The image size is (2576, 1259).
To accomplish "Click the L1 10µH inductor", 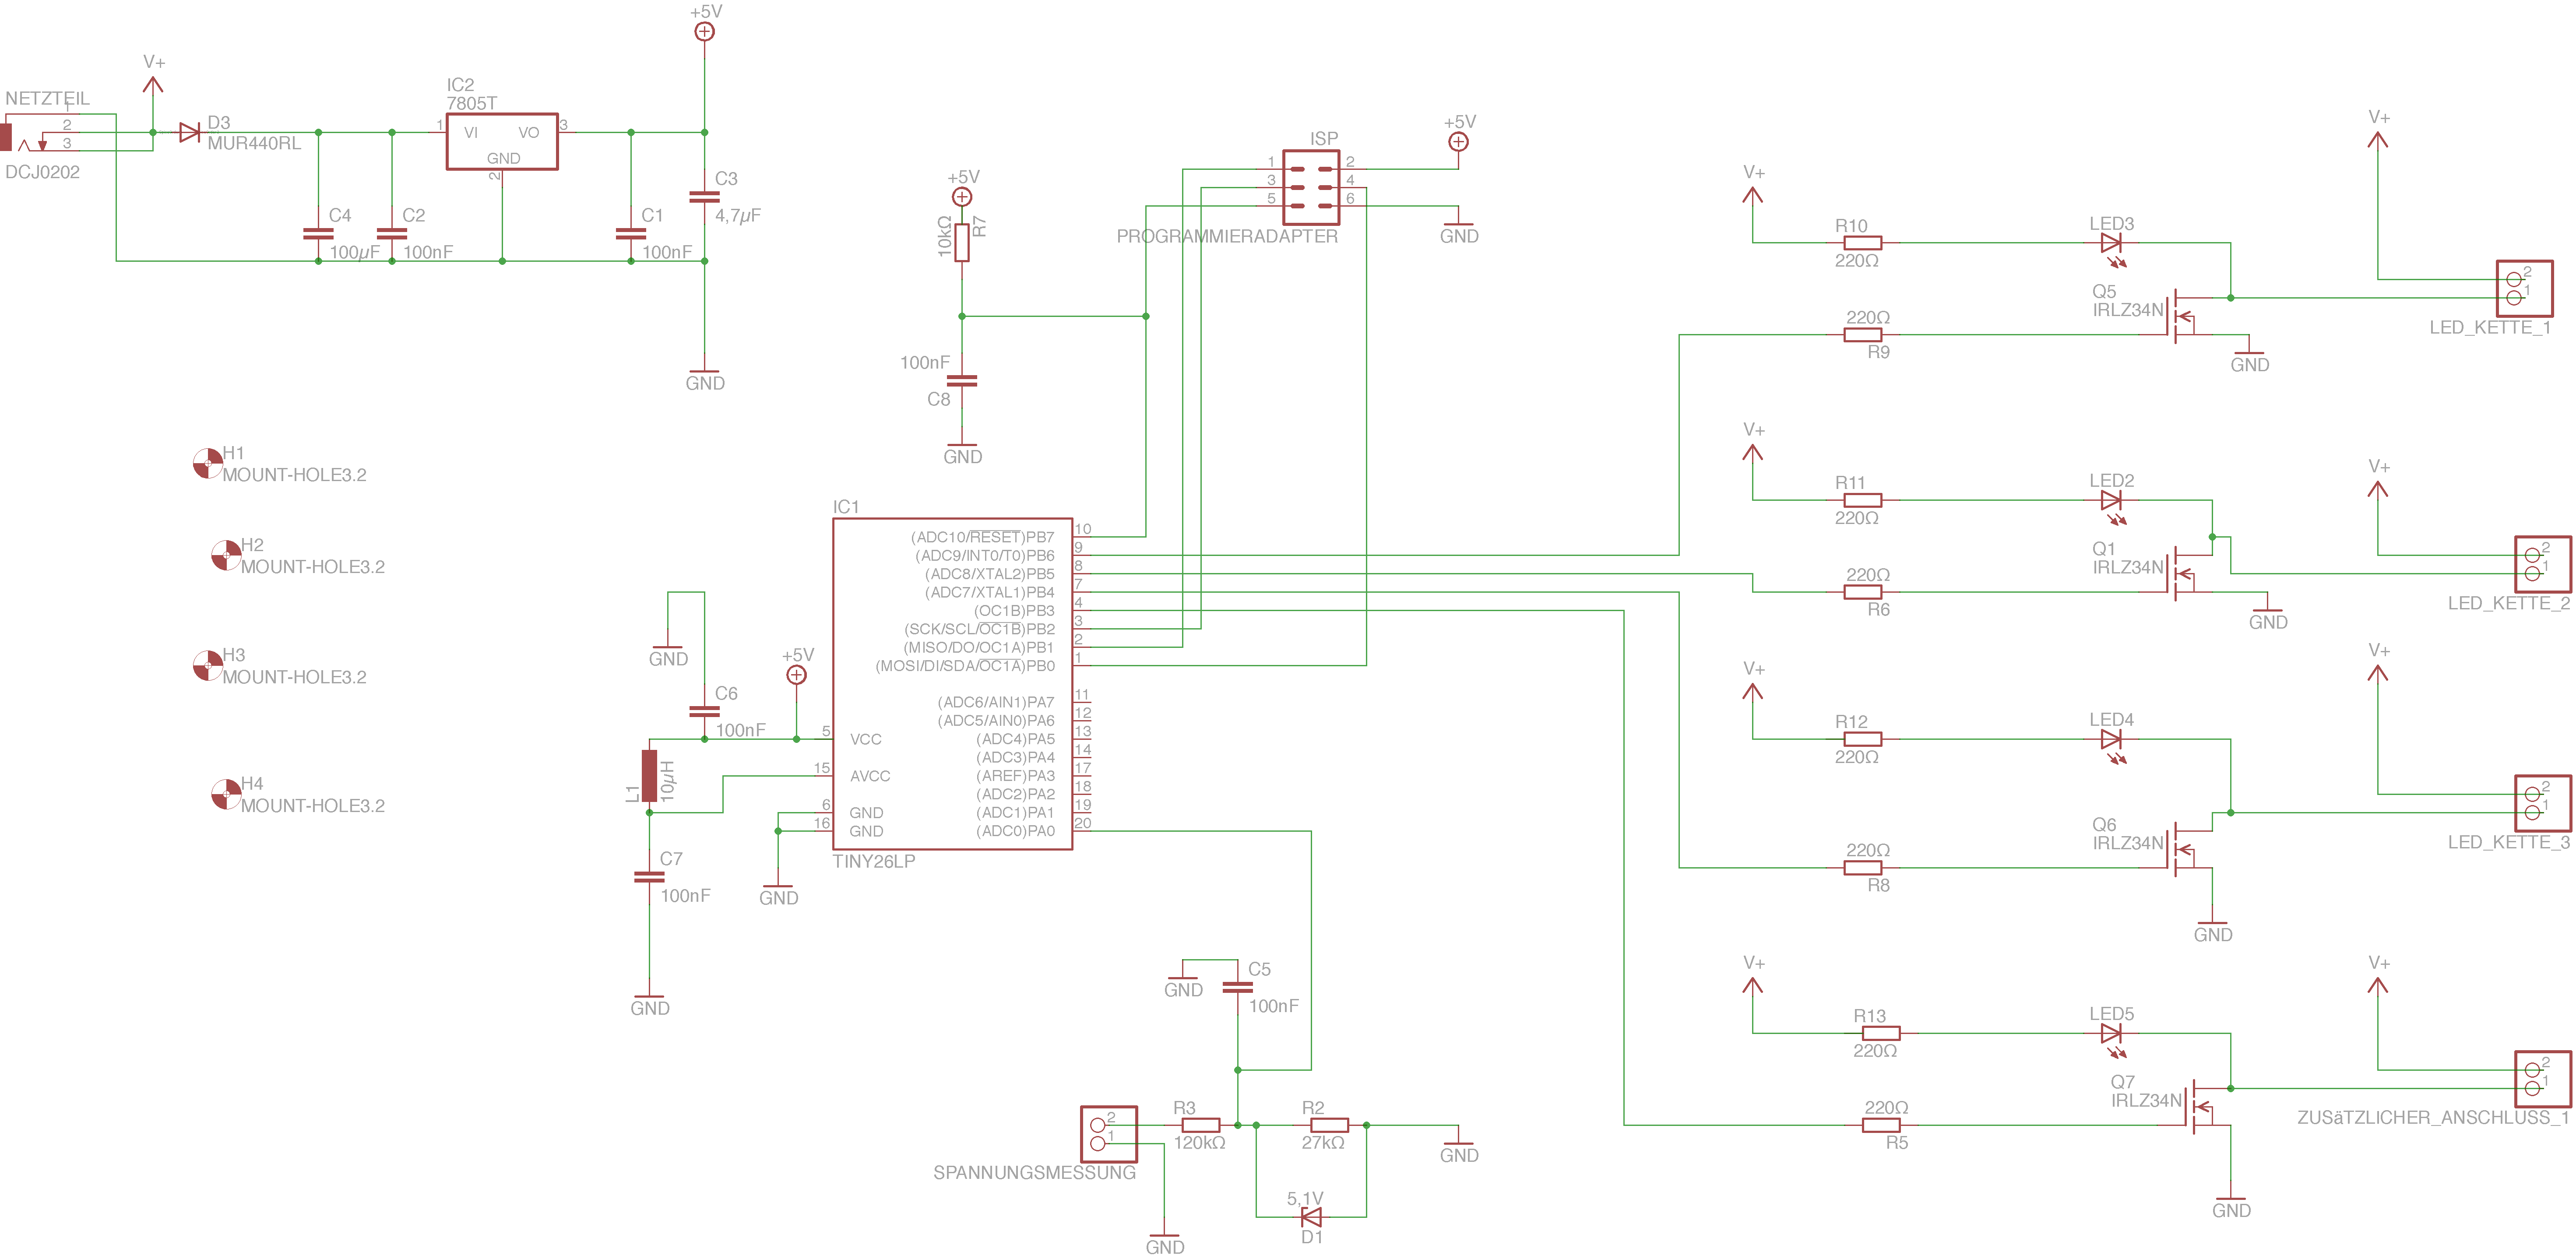I will [649, 776].
